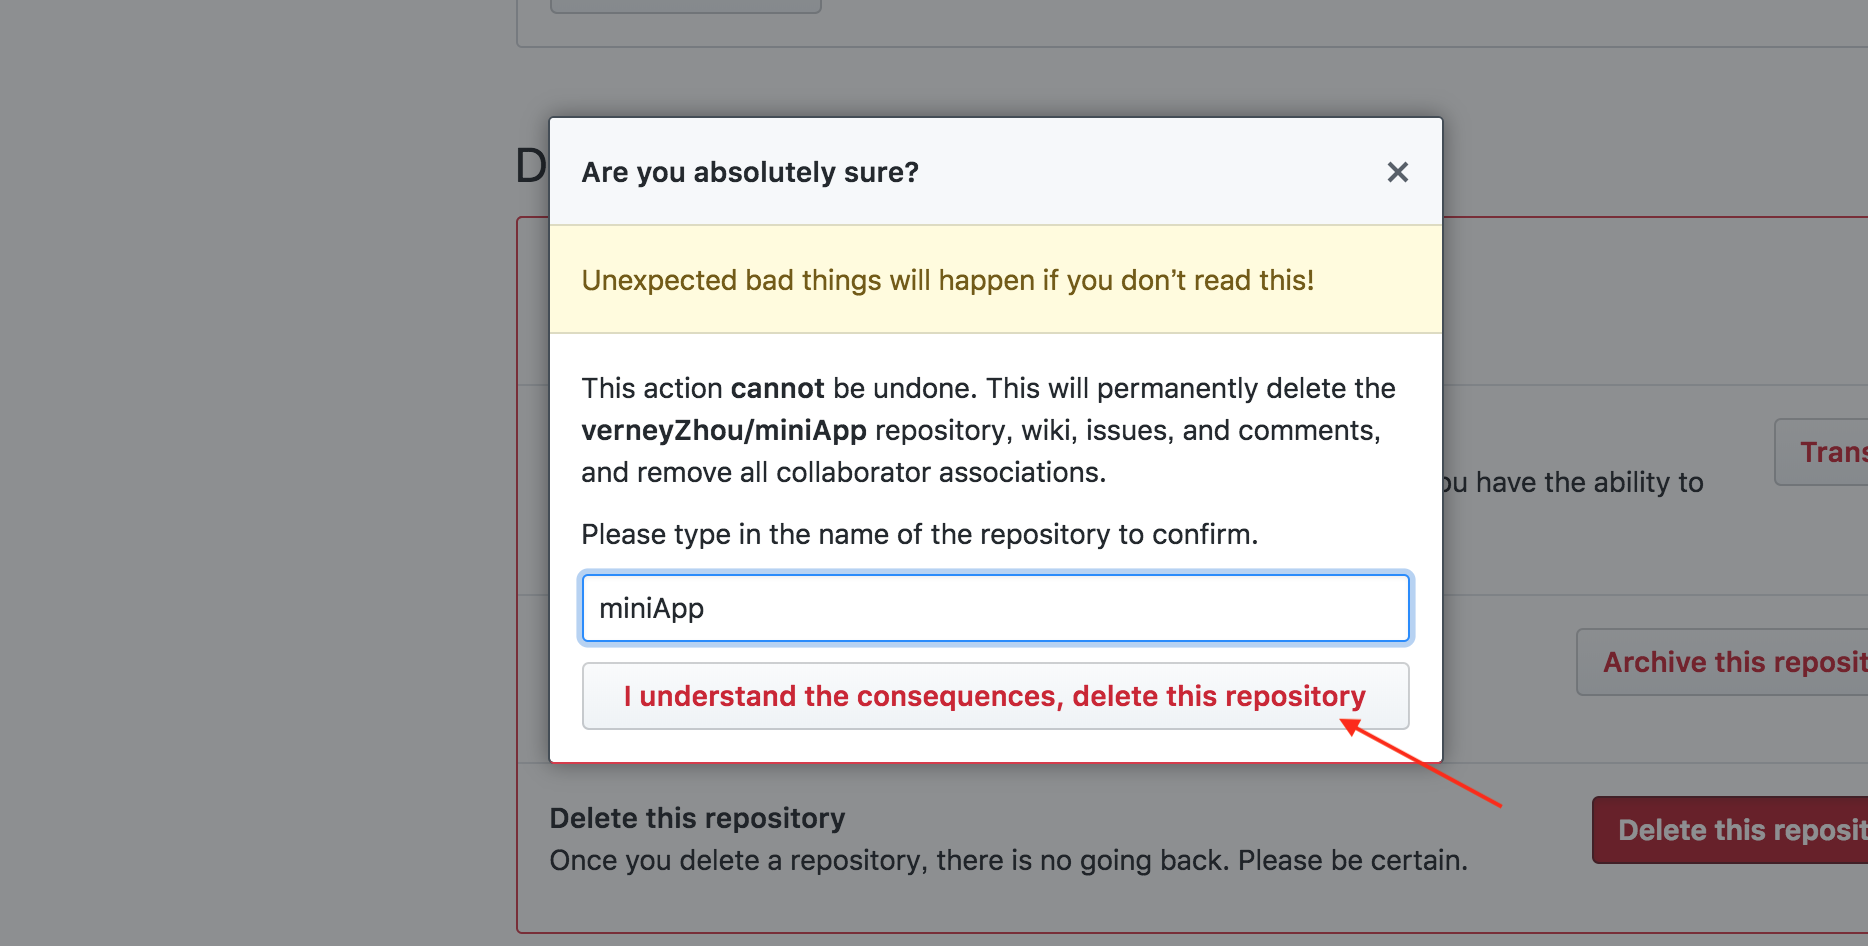
Task: Click the "Once you delete a repository" description
Action: click(1008, 860)
